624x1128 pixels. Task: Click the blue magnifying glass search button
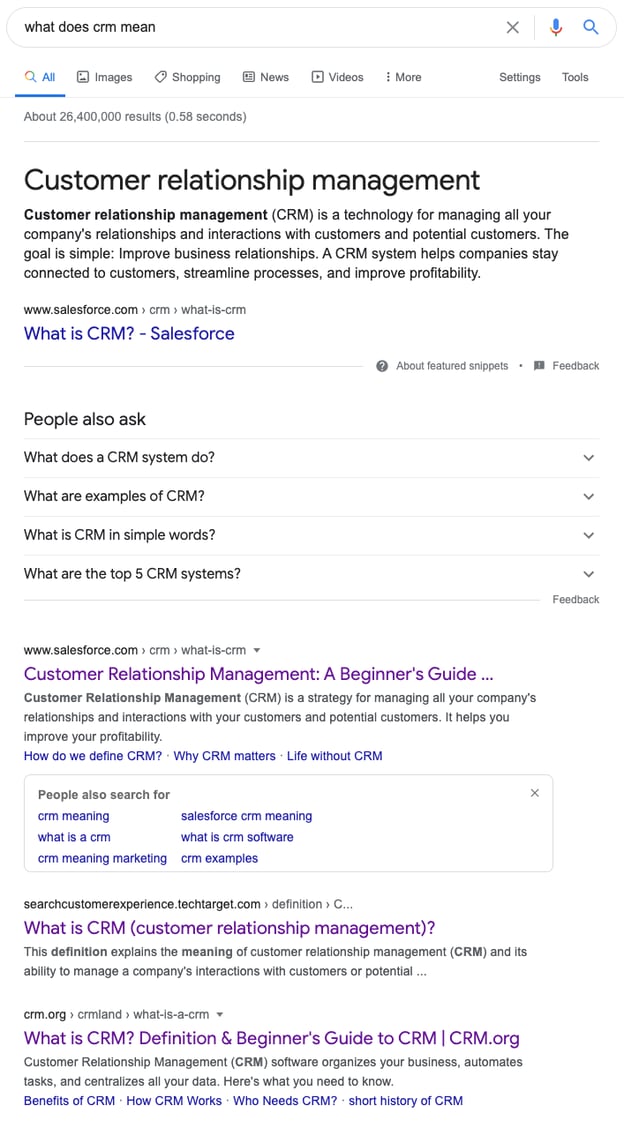coord(591,28)
